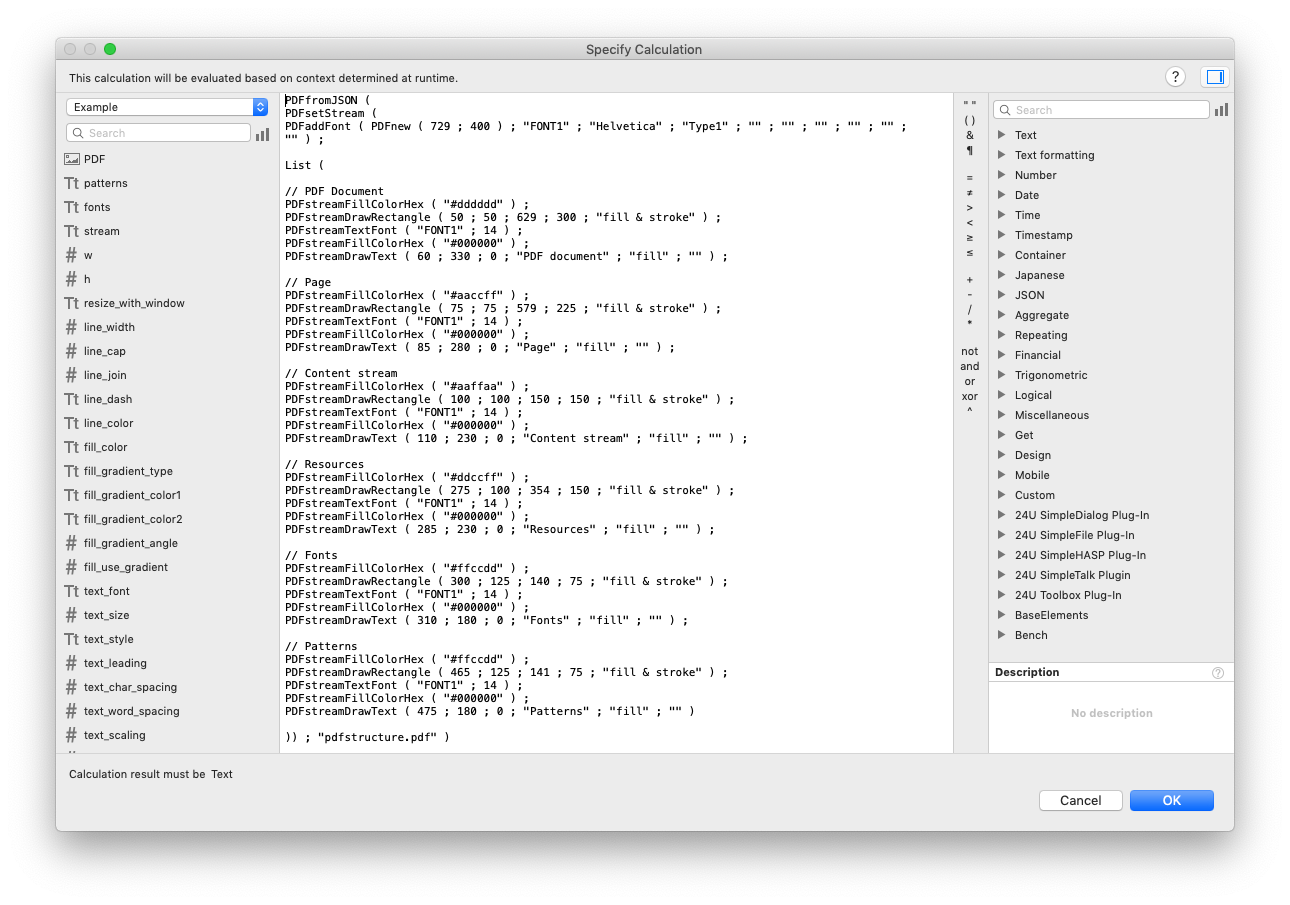1290x905 pixels.
Task: Select the resize_with_window field
Action: click(x=134, y=303)
